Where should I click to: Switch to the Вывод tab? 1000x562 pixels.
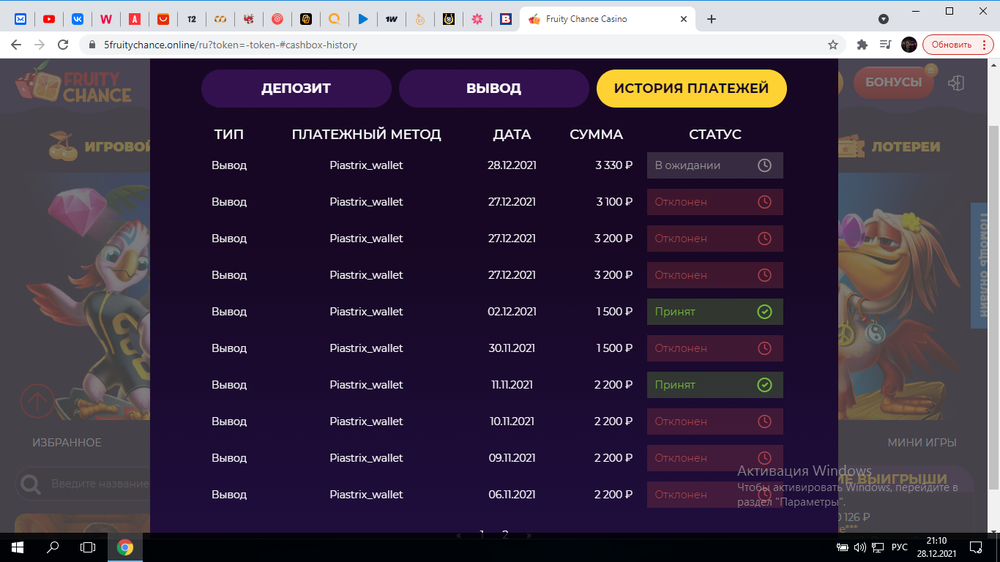[x=493, y=88]
